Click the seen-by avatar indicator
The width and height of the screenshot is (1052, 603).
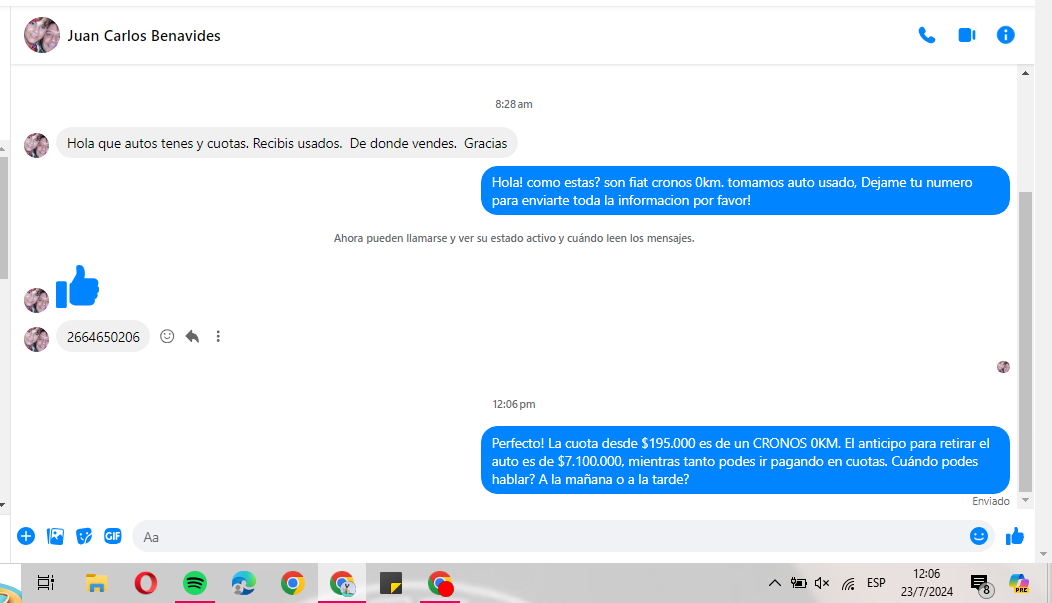(1003, 367)
